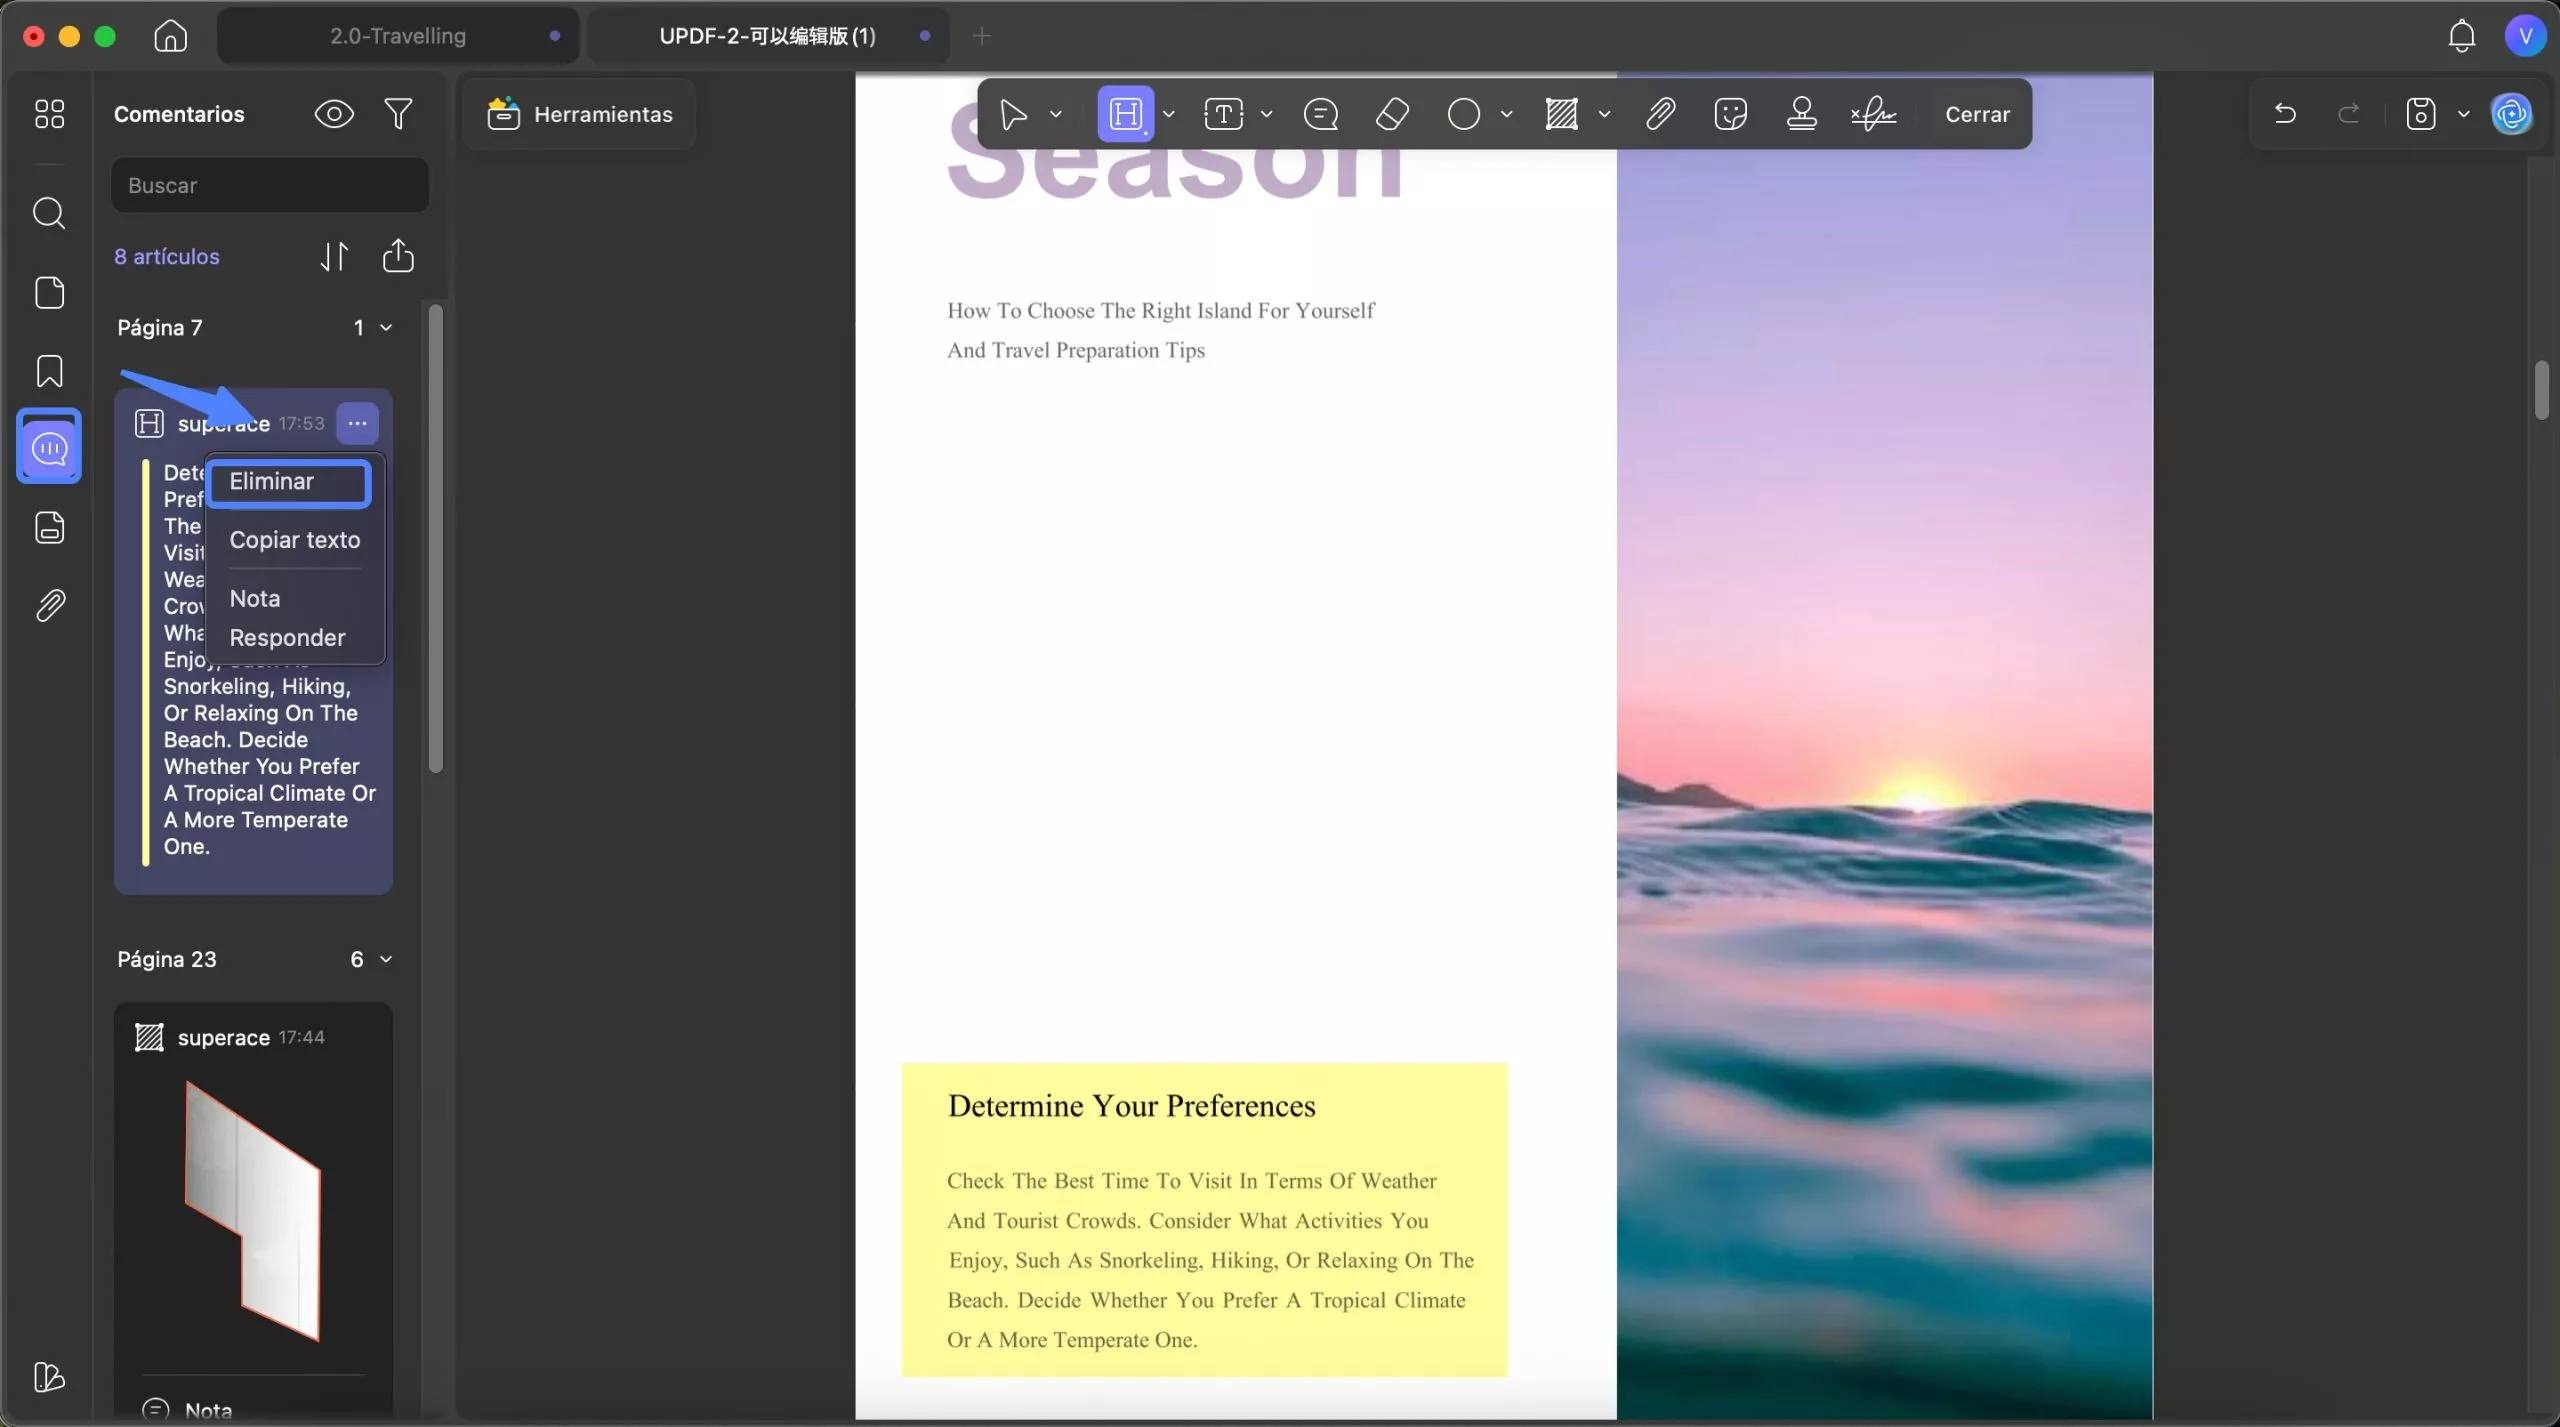The image size is (2560, 1427).
Task: Expand shape tool dropdown arrow
Action: click(x=1506, y=114)
